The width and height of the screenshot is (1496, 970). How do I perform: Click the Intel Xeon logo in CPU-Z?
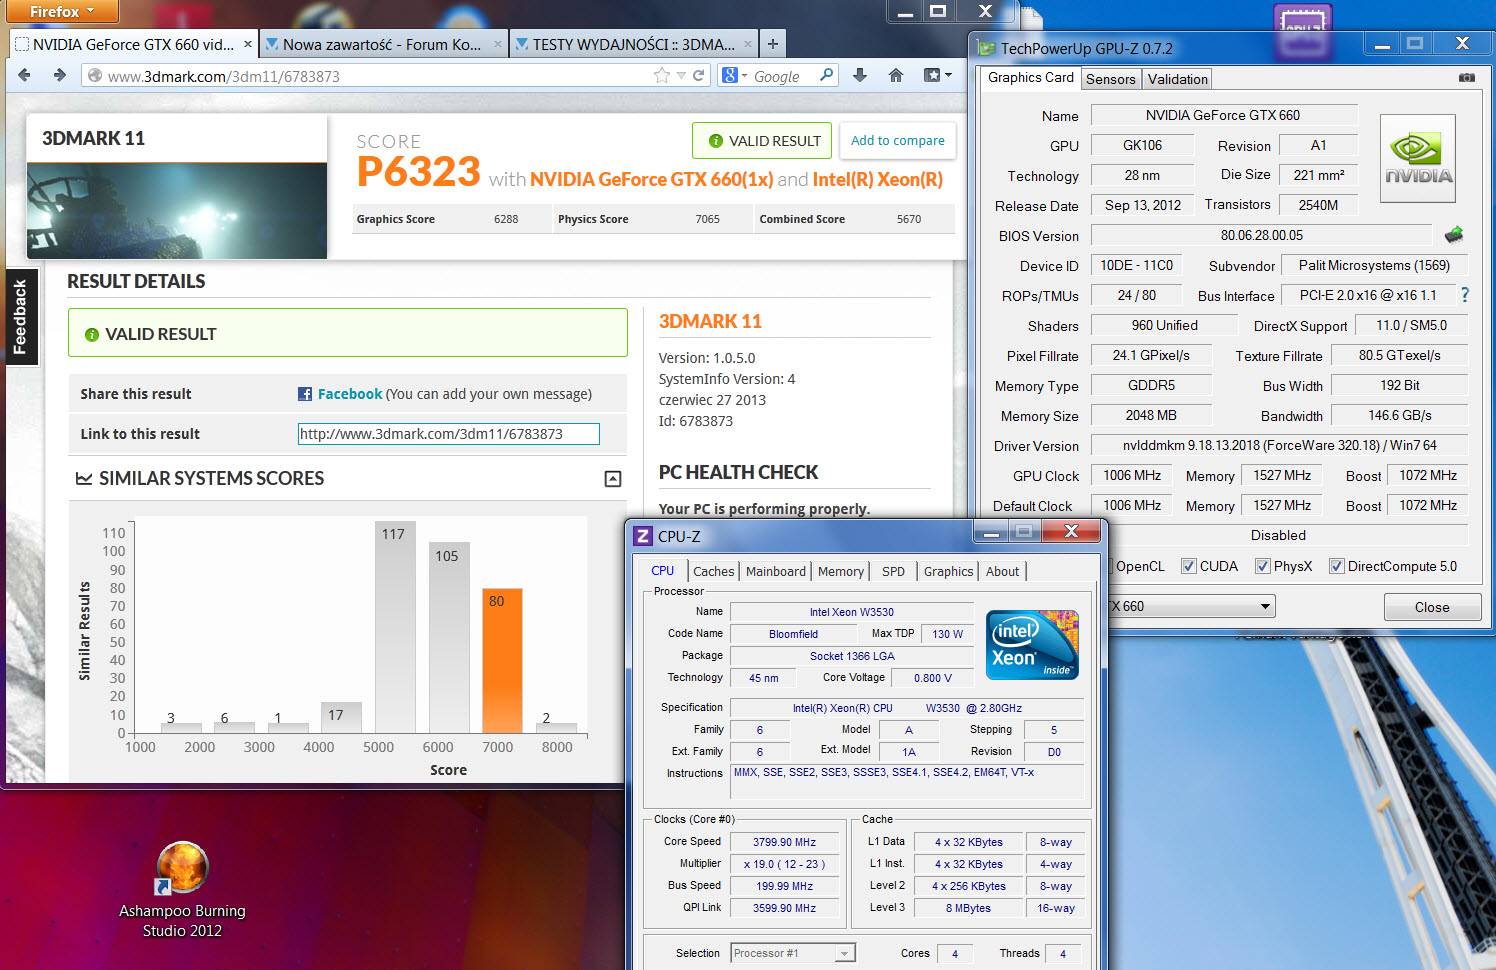tap(1032, 644)
